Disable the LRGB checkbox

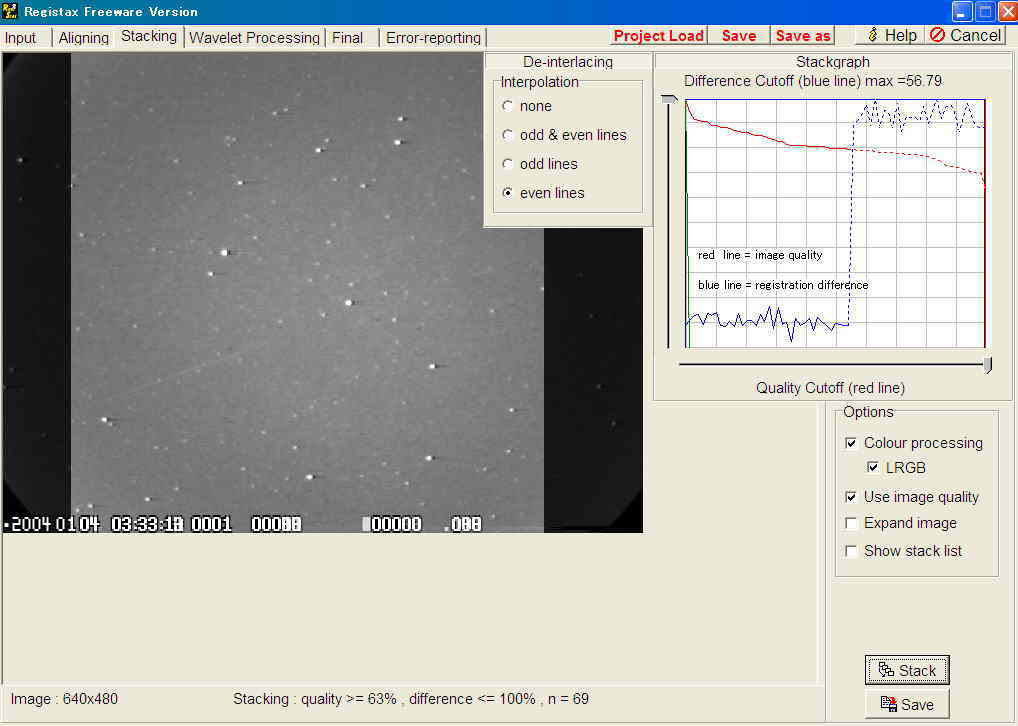click(x=873, y=467)
